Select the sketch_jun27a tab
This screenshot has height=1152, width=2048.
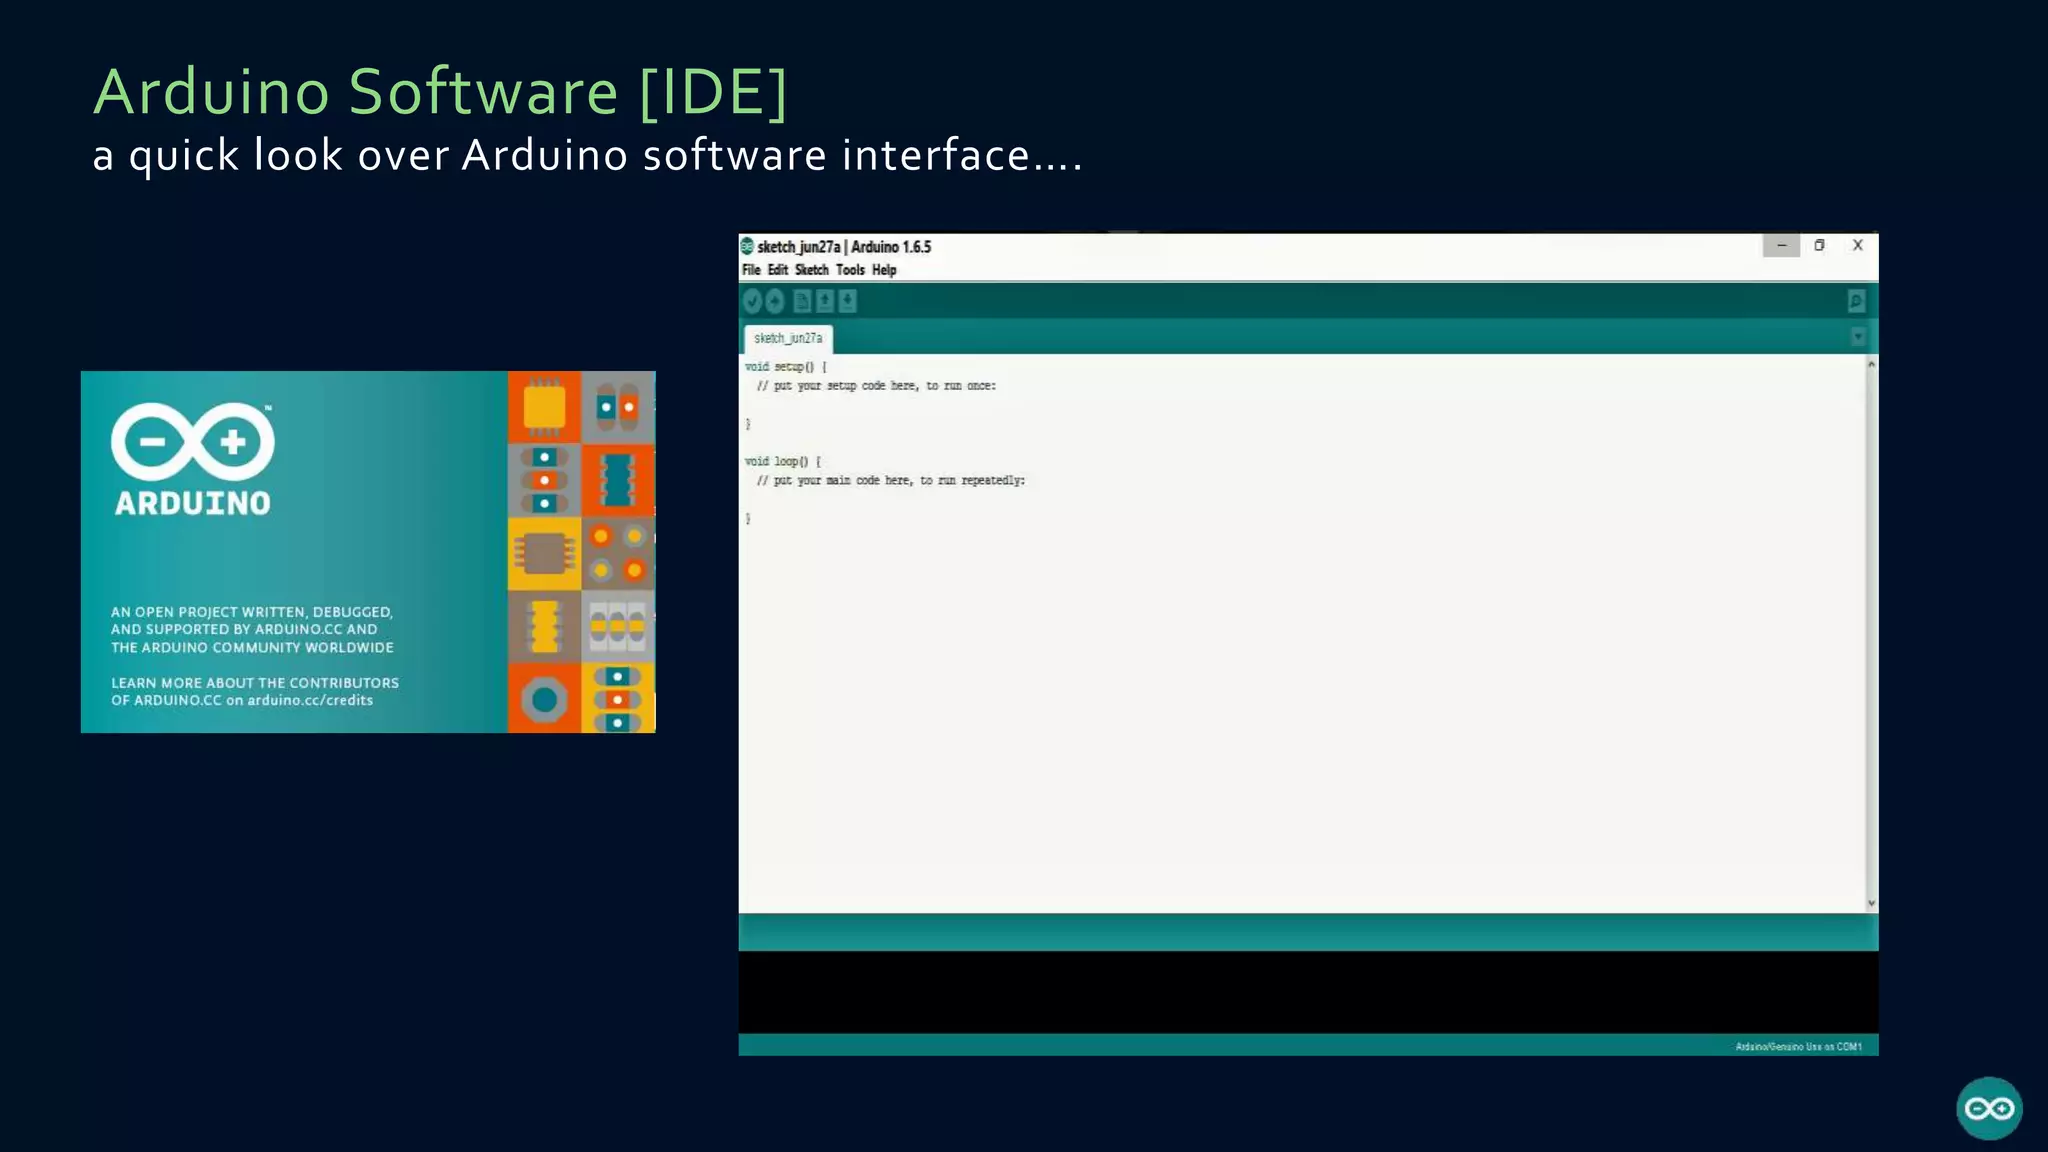pos(788,338)
